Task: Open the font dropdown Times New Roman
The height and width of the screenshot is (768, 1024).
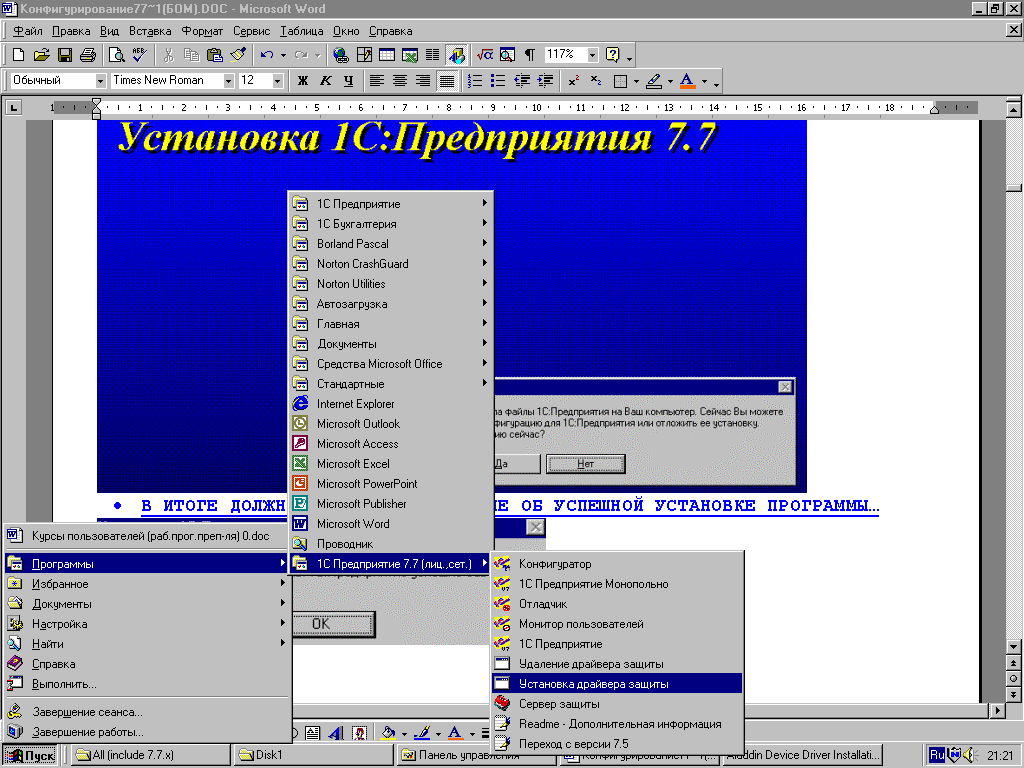Action: coord(228,81)
